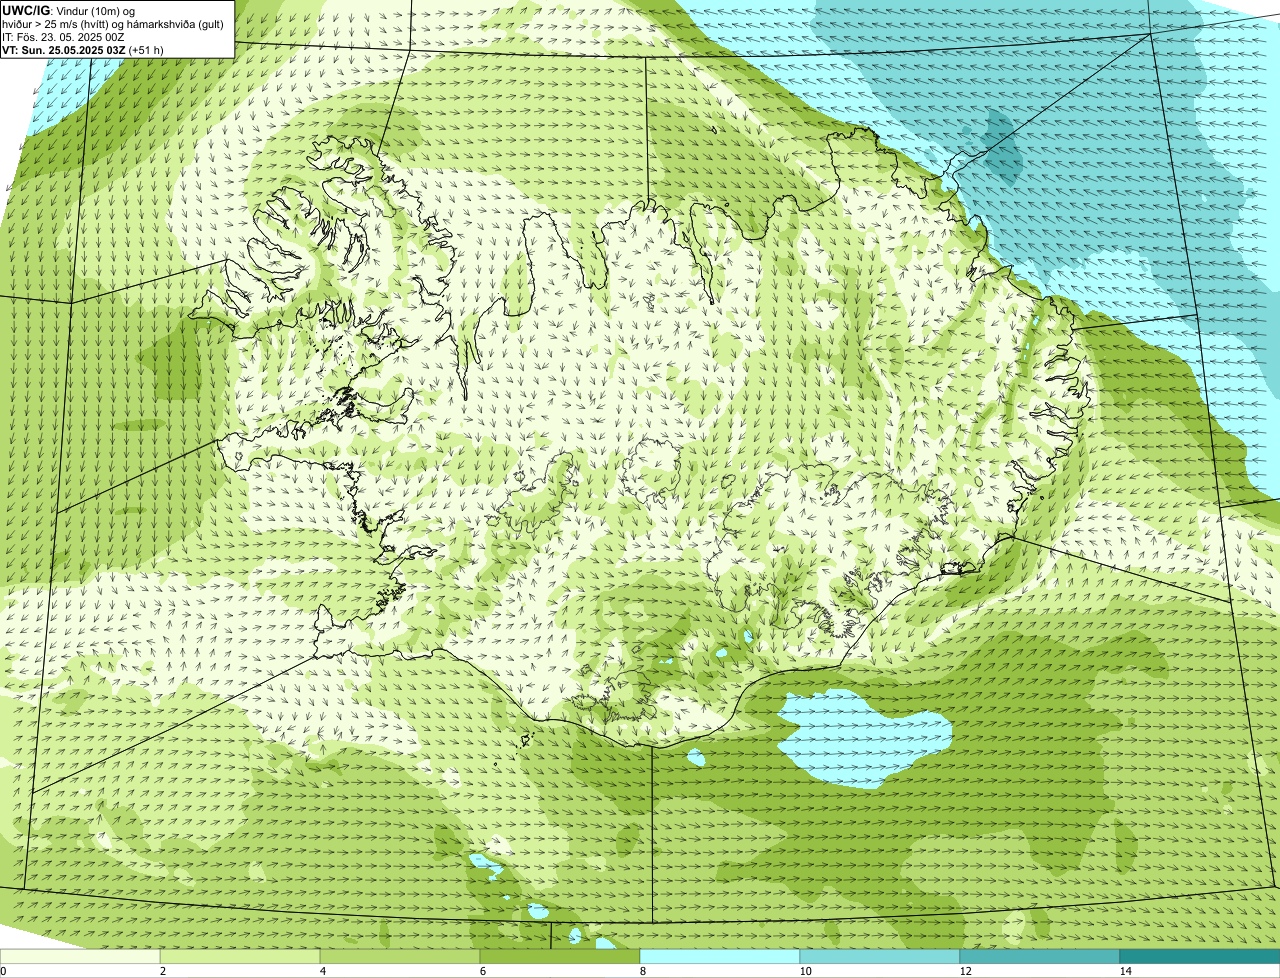The height and width of the screenshot is (978, 1280).
Task: Click the legend scale label '10'
Action: pyautogui.click(x=805, y=971)
